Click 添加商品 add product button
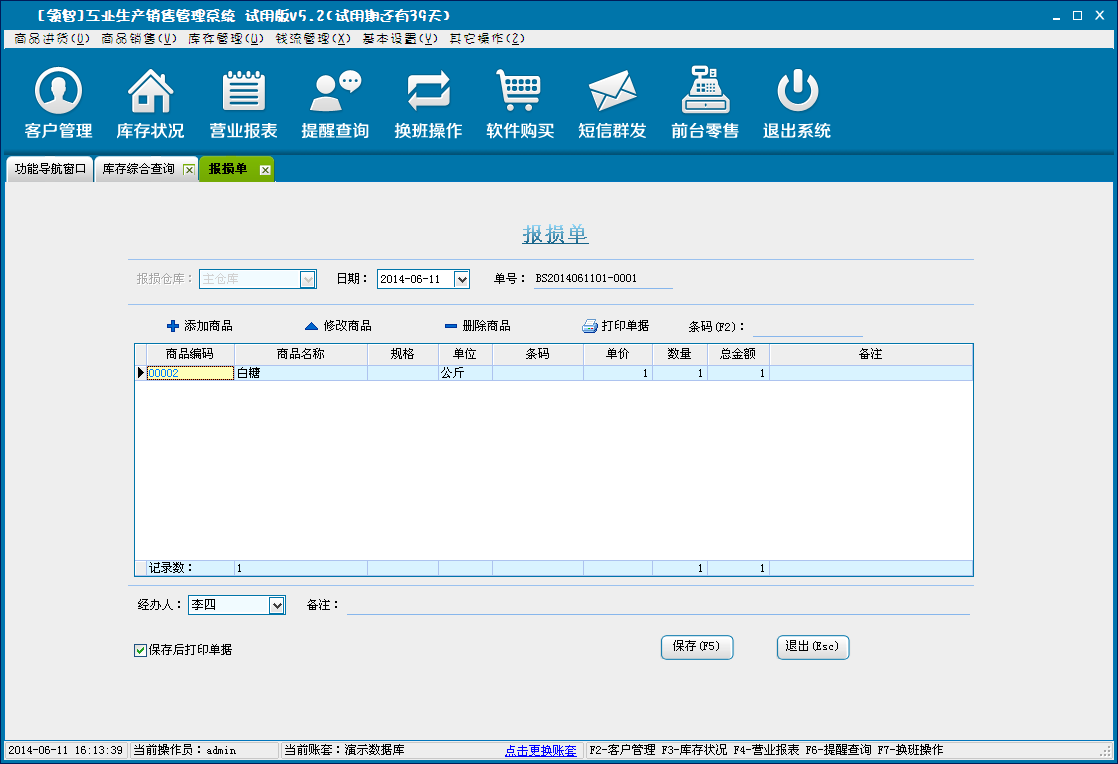The width and height of the screenshot is (1118, 764). [x=200, y=326]
